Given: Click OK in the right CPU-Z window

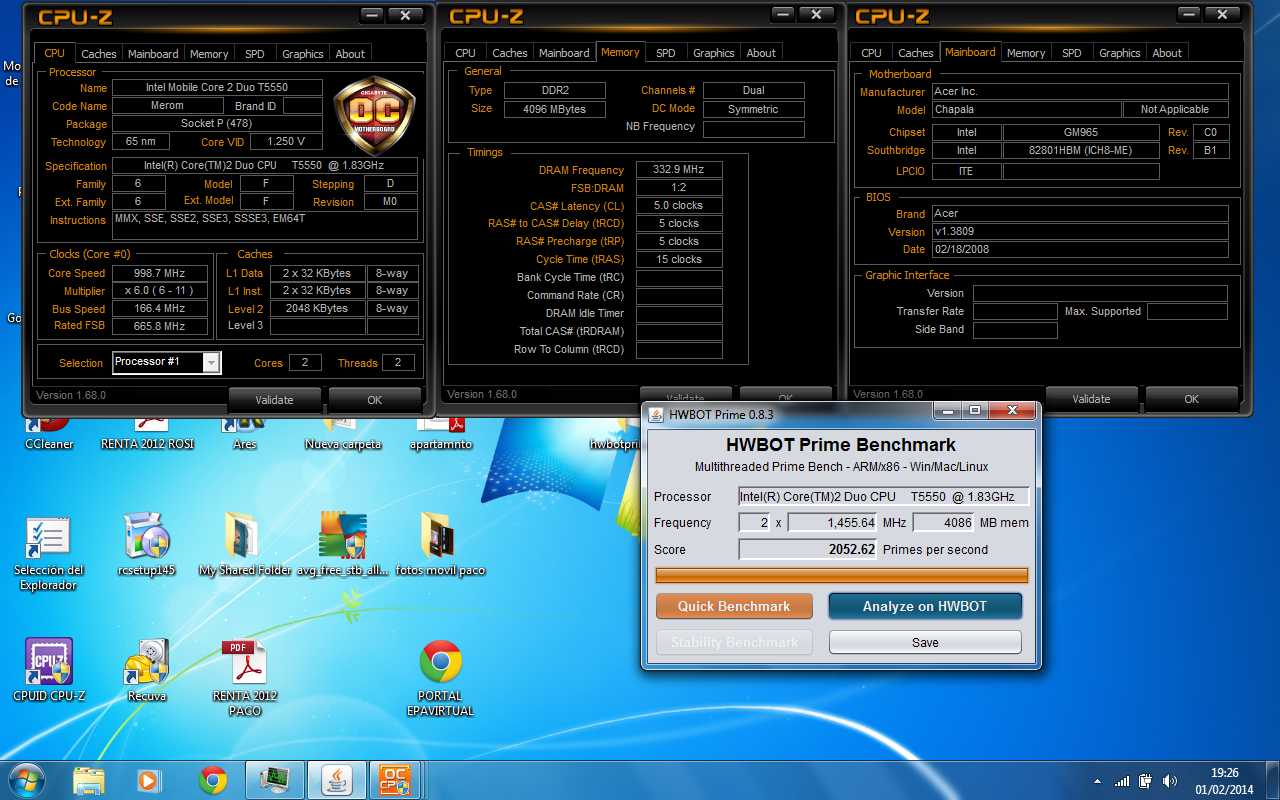Looking at the screenshot, I should 1191,399.
